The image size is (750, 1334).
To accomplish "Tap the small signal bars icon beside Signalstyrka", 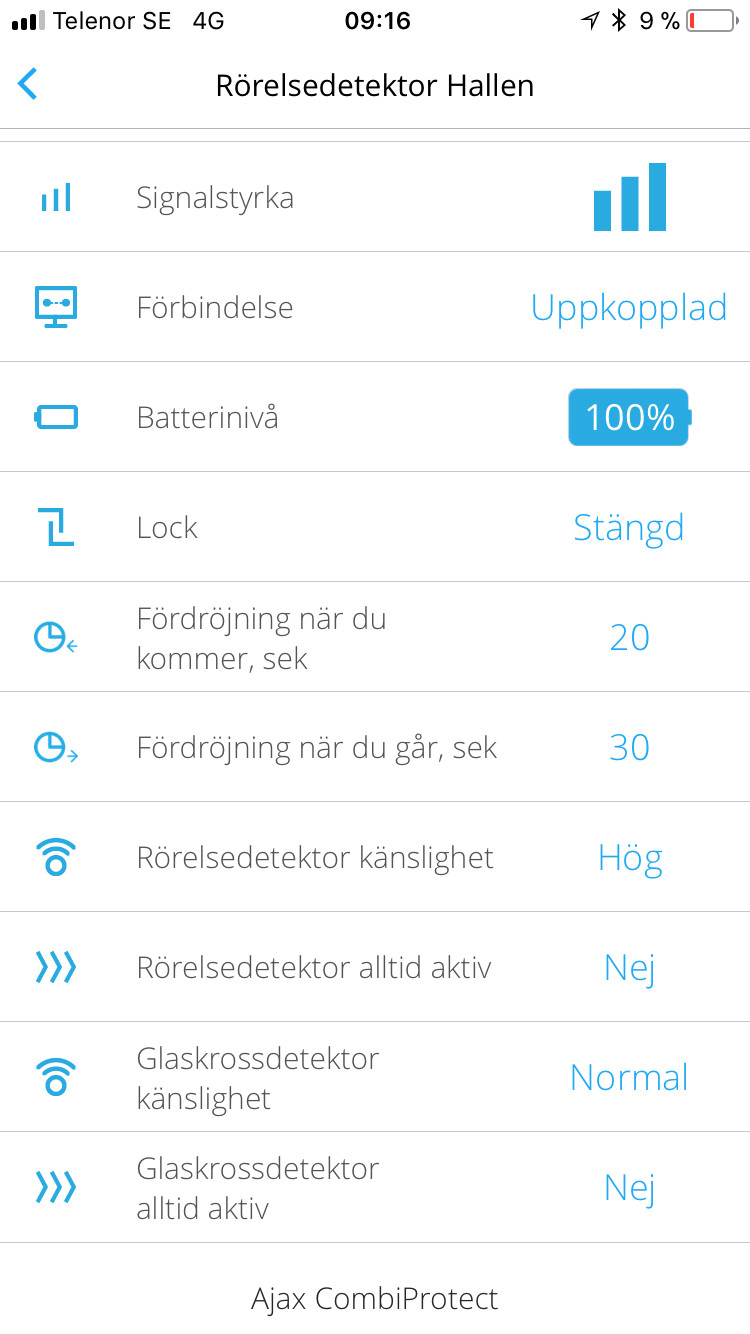I will point(56,197).
